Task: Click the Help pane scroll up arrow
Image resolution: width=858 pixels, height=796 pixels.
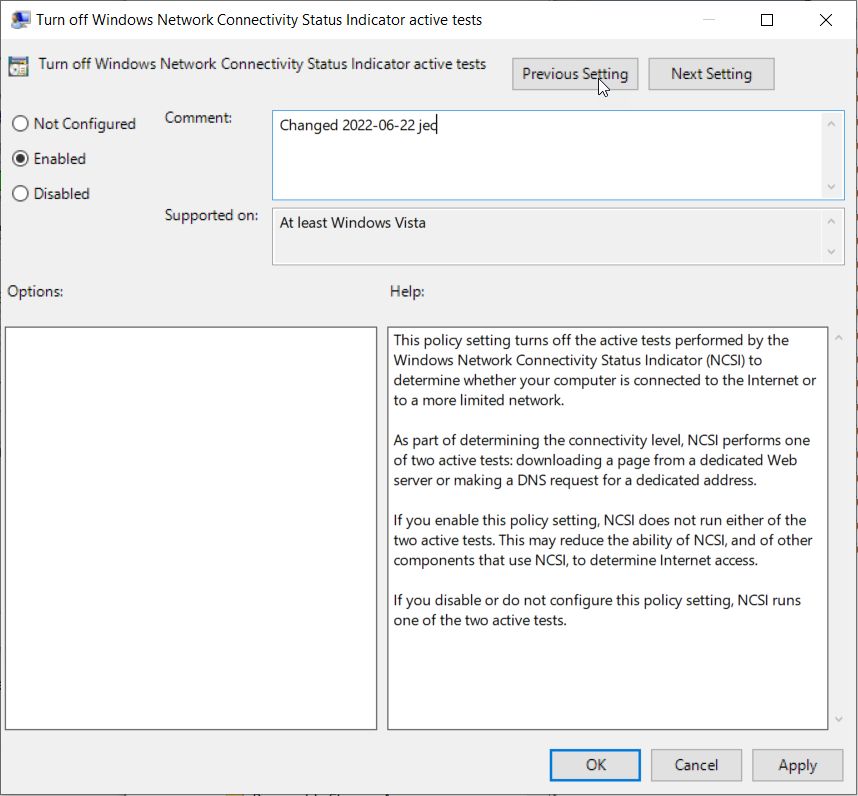Action: point(837,340)
